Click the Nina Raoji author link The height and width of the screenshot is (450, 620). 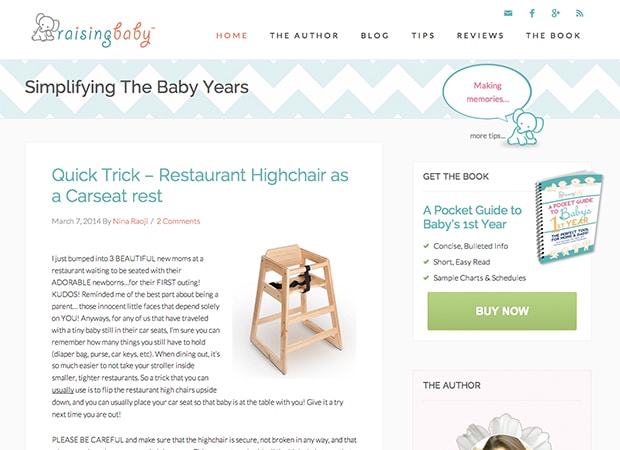130,221
